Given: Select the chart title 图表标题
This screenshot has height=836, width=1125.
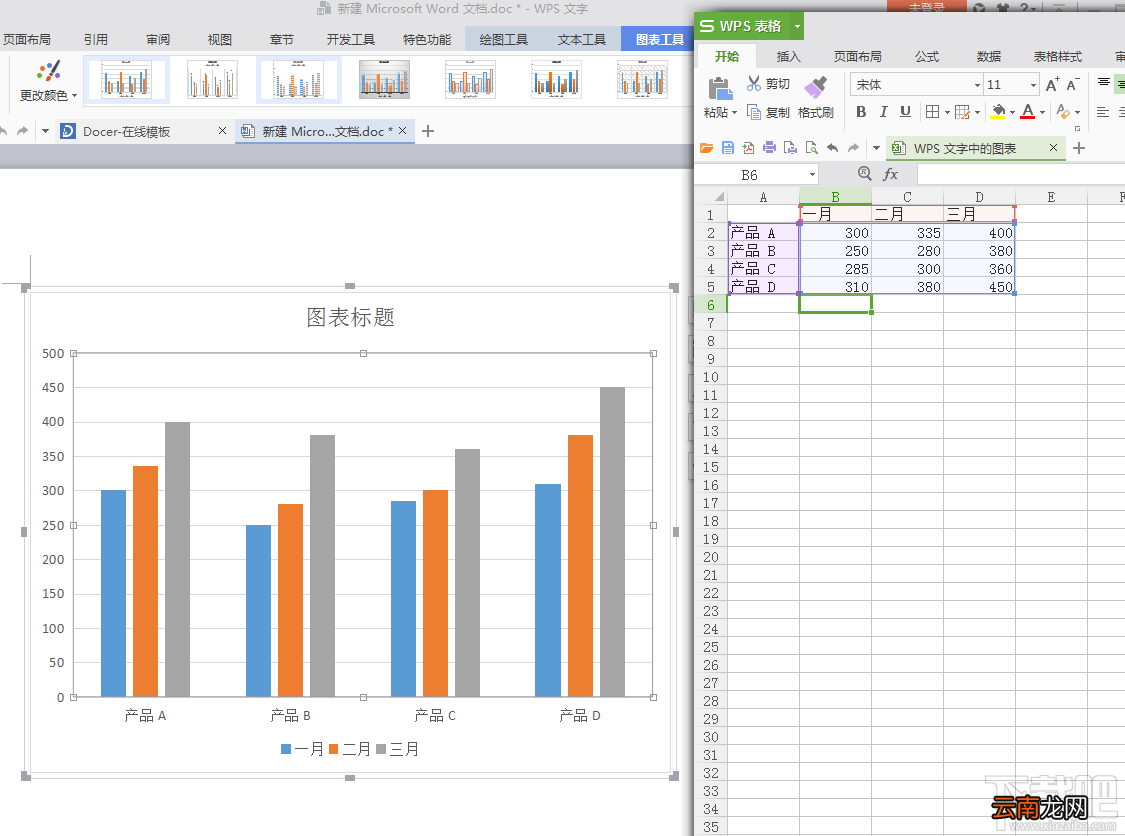Looking at the screenshot, I should [350, 317].
